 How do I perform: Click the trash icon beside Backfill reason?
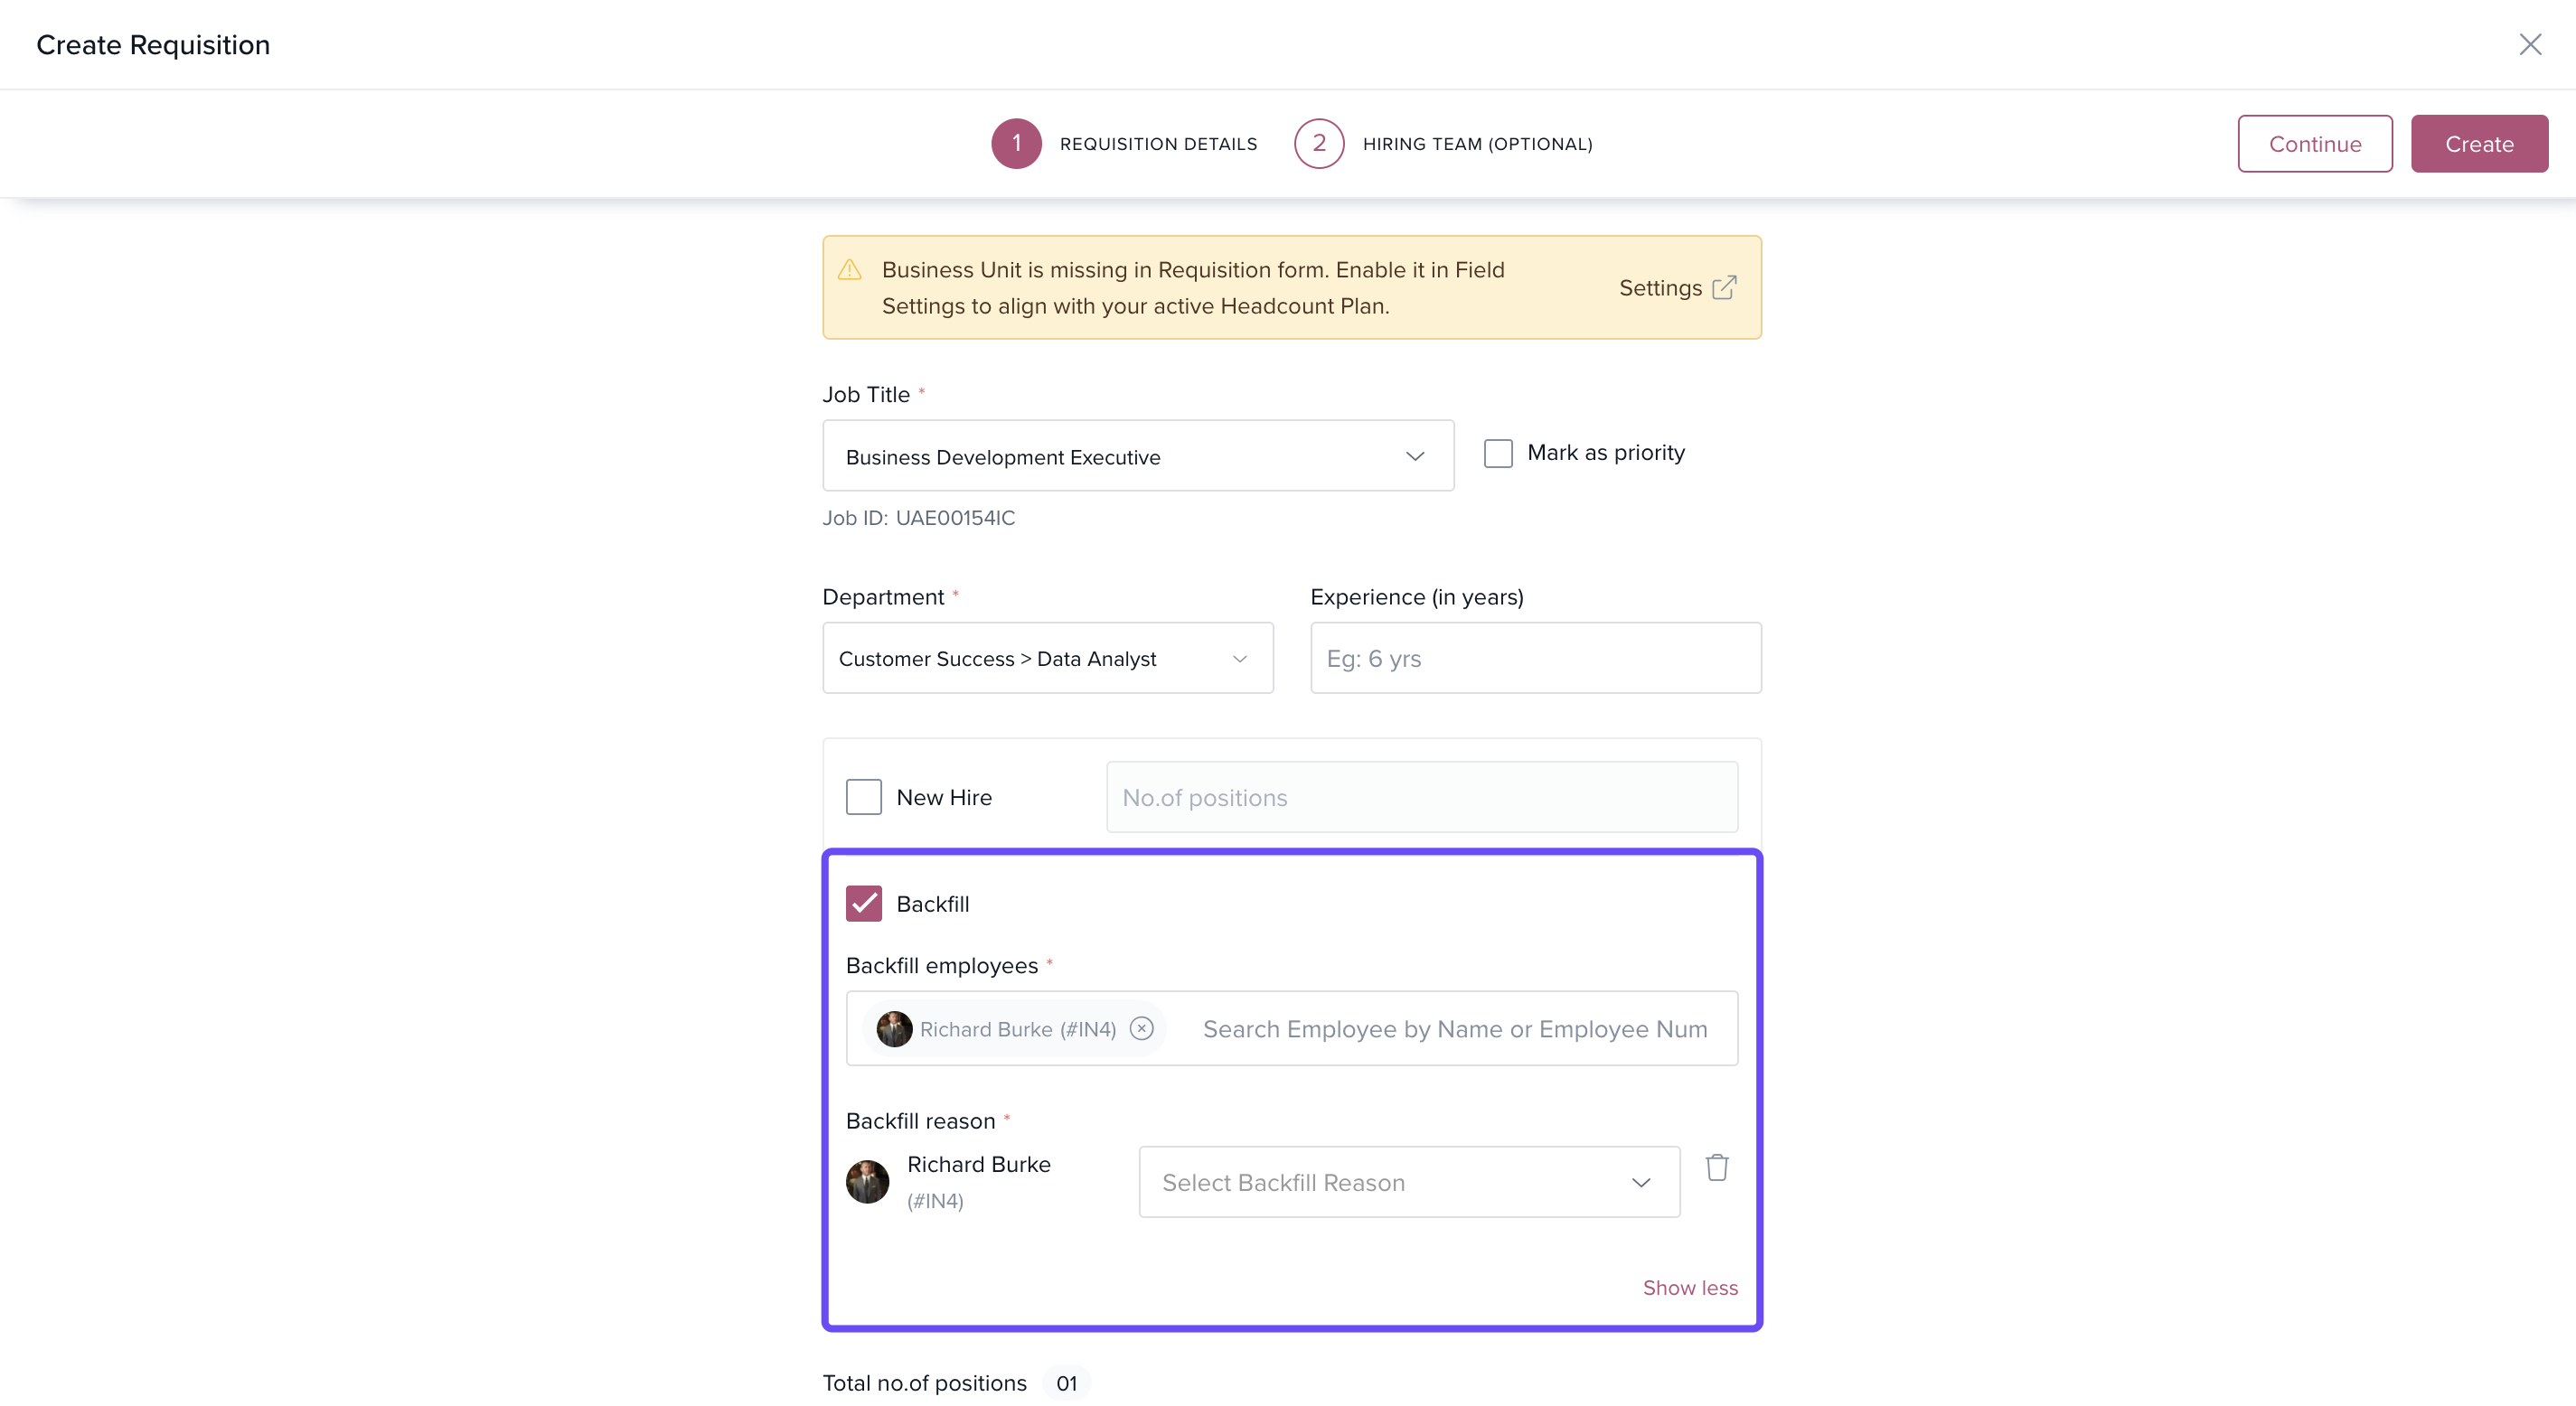(1716, 1167)
